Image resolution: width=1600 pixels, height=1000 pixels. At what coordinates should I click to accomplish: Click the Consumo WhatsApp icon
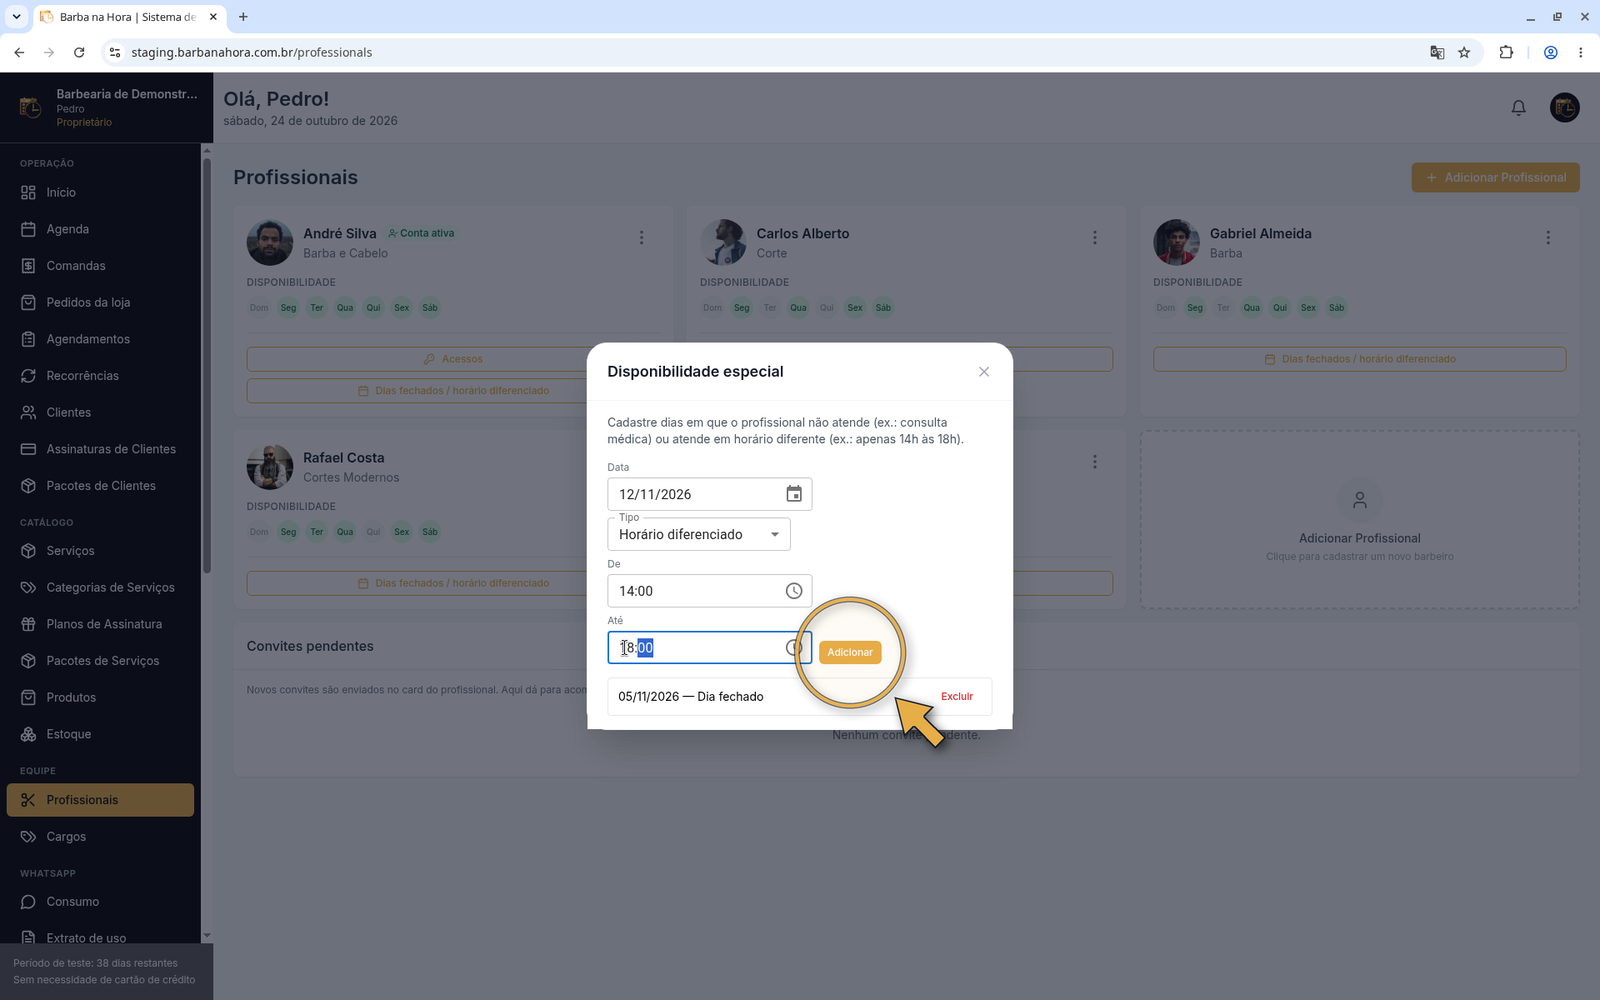point(28,902)
